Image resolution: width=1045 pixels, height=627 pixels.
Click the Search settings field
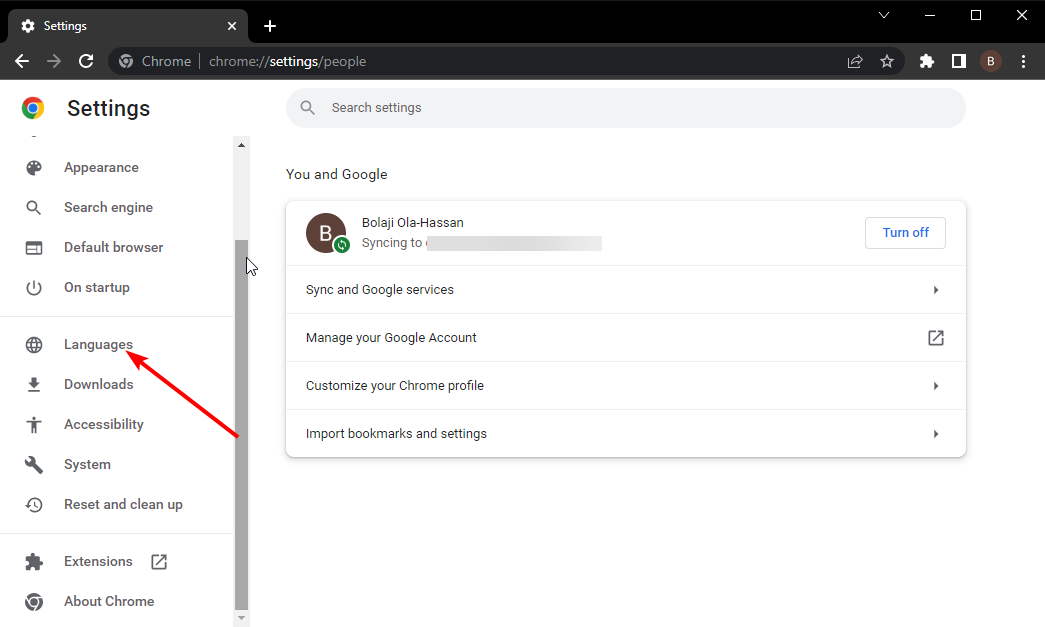point(626,108)
